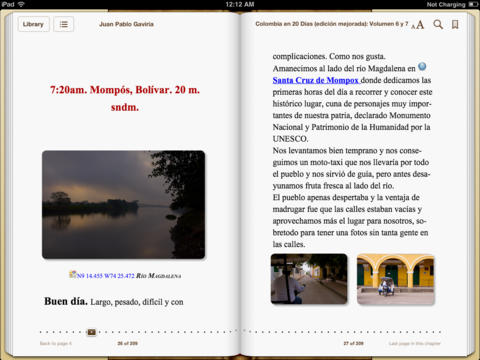This screenshot has height=360, width=480.
Task: Open the Río Magdalena sunset photo
Action: (x=124, y=205)
